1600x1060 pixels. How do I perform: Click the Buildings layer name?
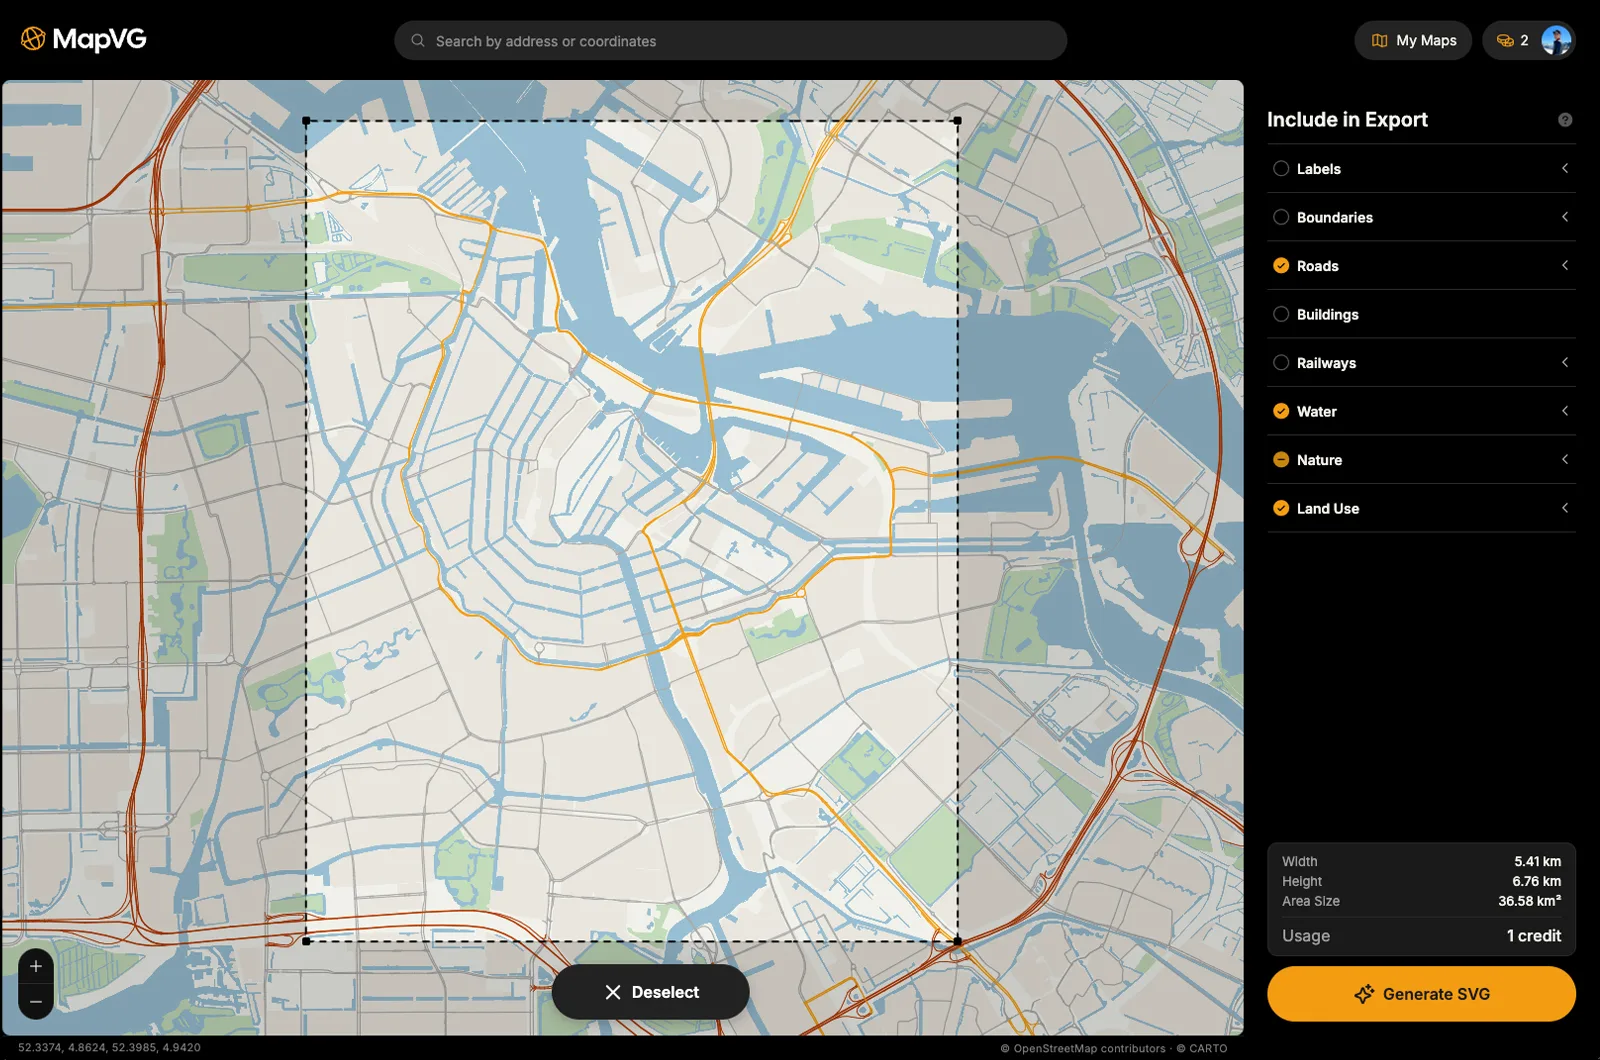1327,314
